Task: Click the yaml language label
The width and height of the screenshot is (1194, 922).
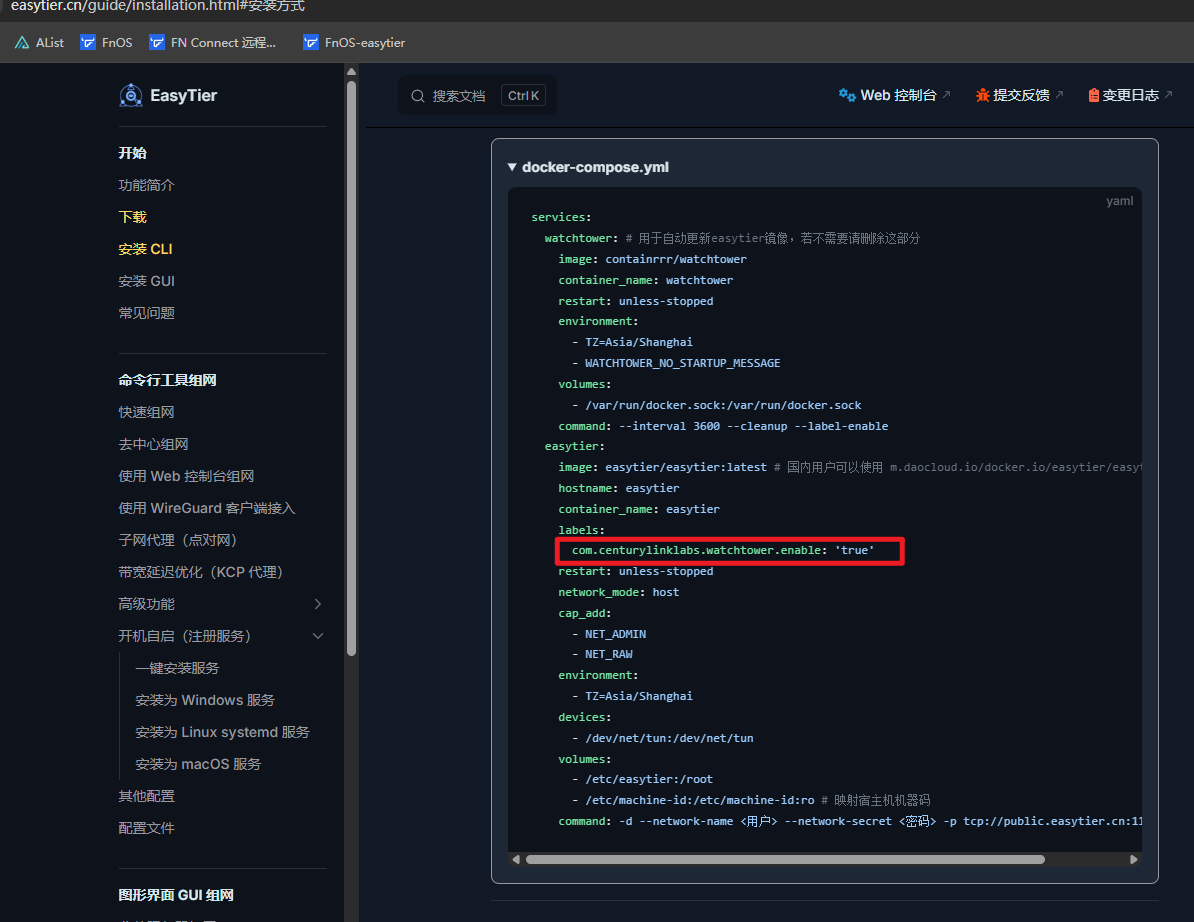Action: 1119,201
